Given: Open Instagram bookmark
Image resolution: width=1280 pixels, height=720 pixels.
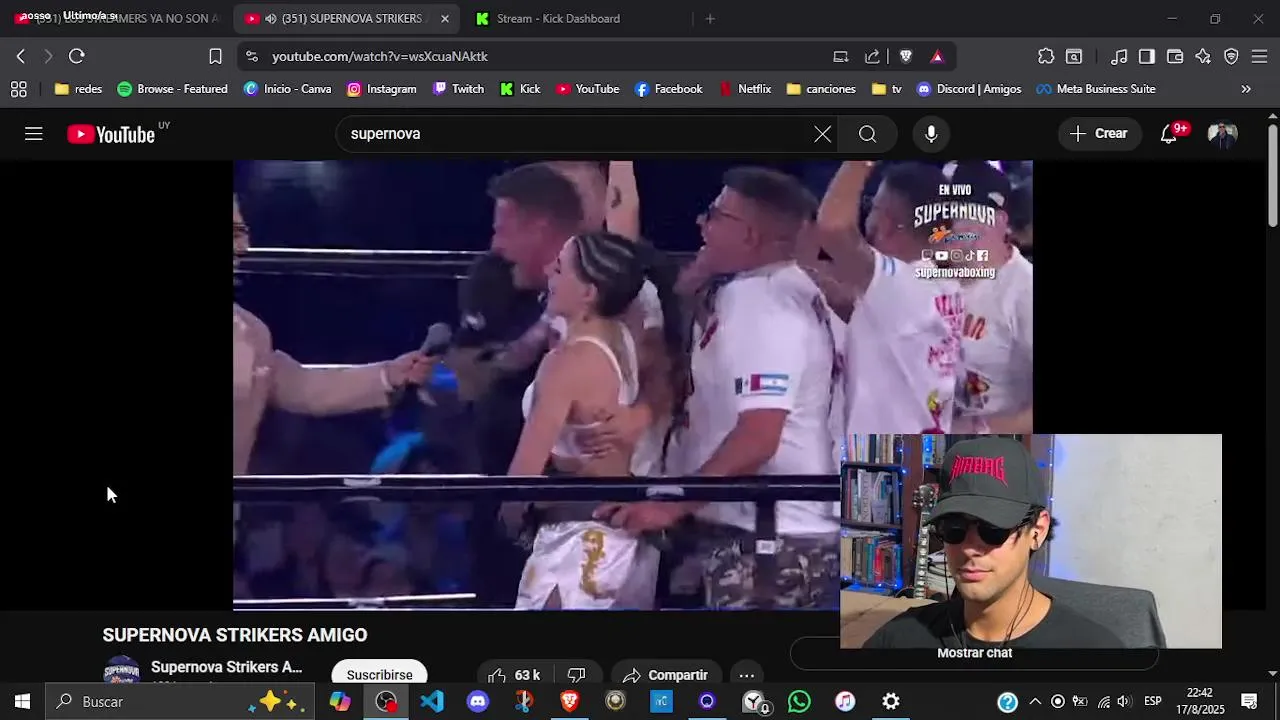Looking at the screenshot, I should [381, 89].
